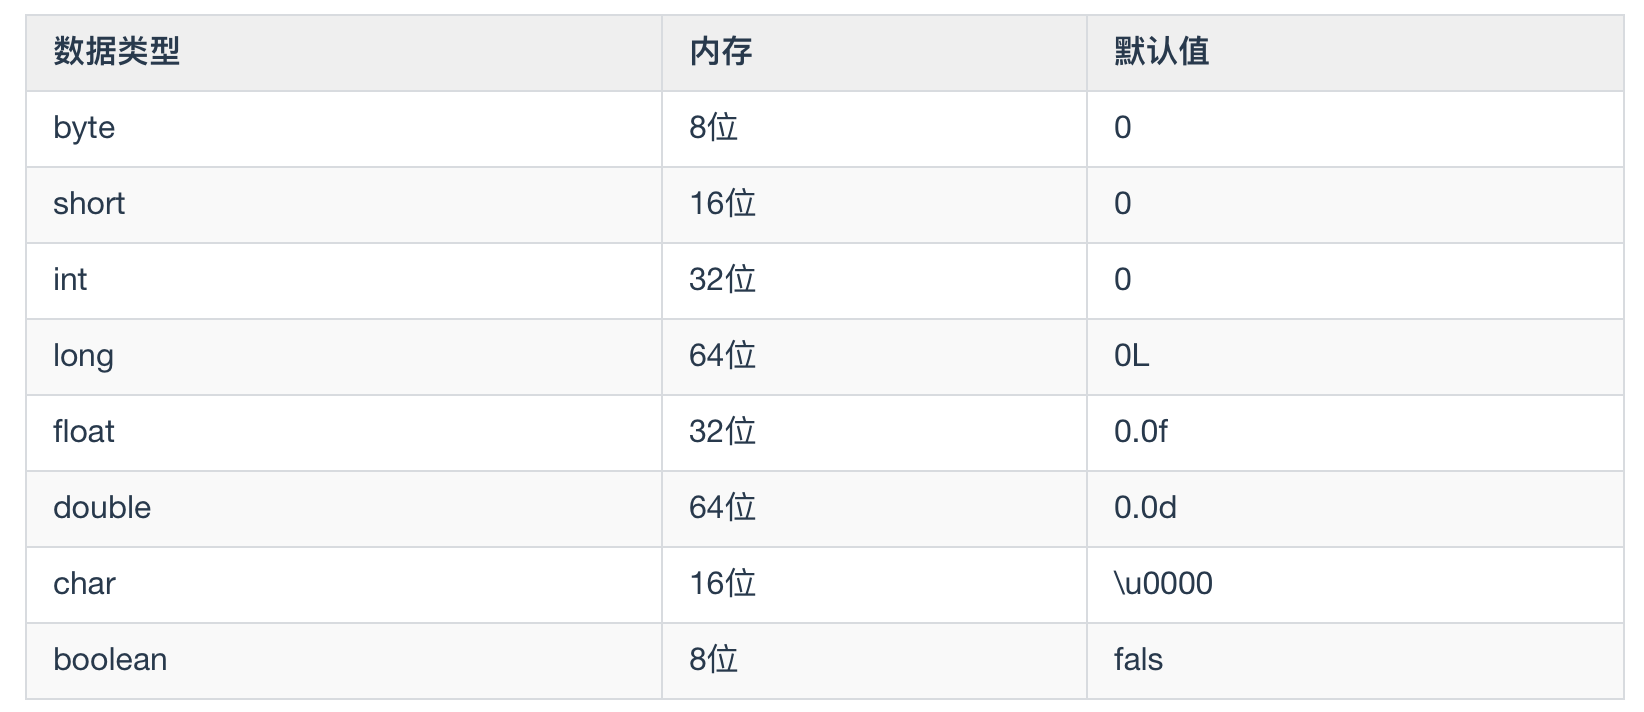Select the \u0000 default value cell
This screenshot has height=712, width=1644.
(1163, 584)
